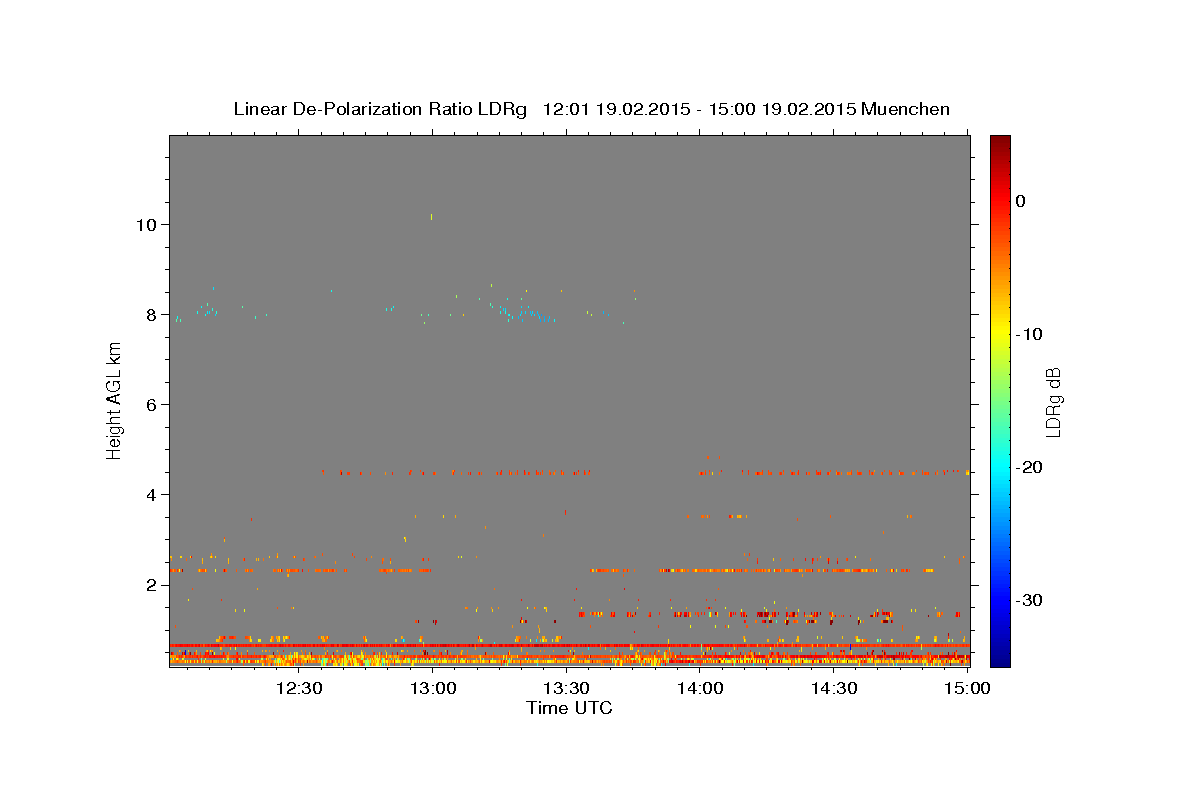Click the dark red top of the colorbar
Screen dimensions: 1200x800
click(x=1000, y=142)
